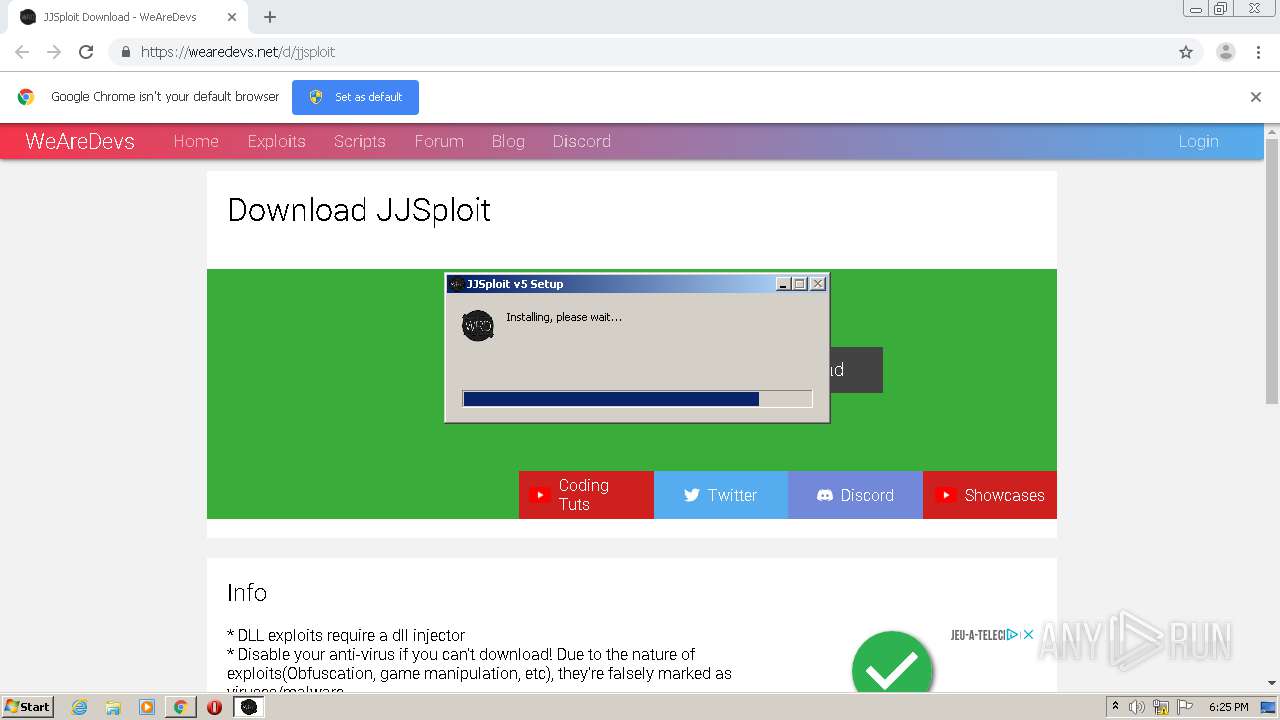Screen dimensions: 1280x720
Task: Open the Forum menu item
Action: click(439, 141)
